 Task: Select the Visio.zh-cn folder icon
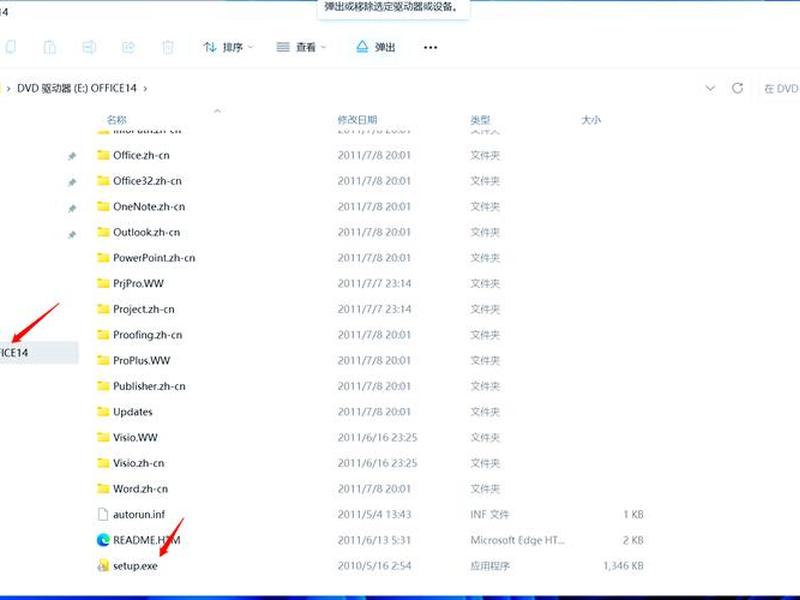[x=103, y=463]
